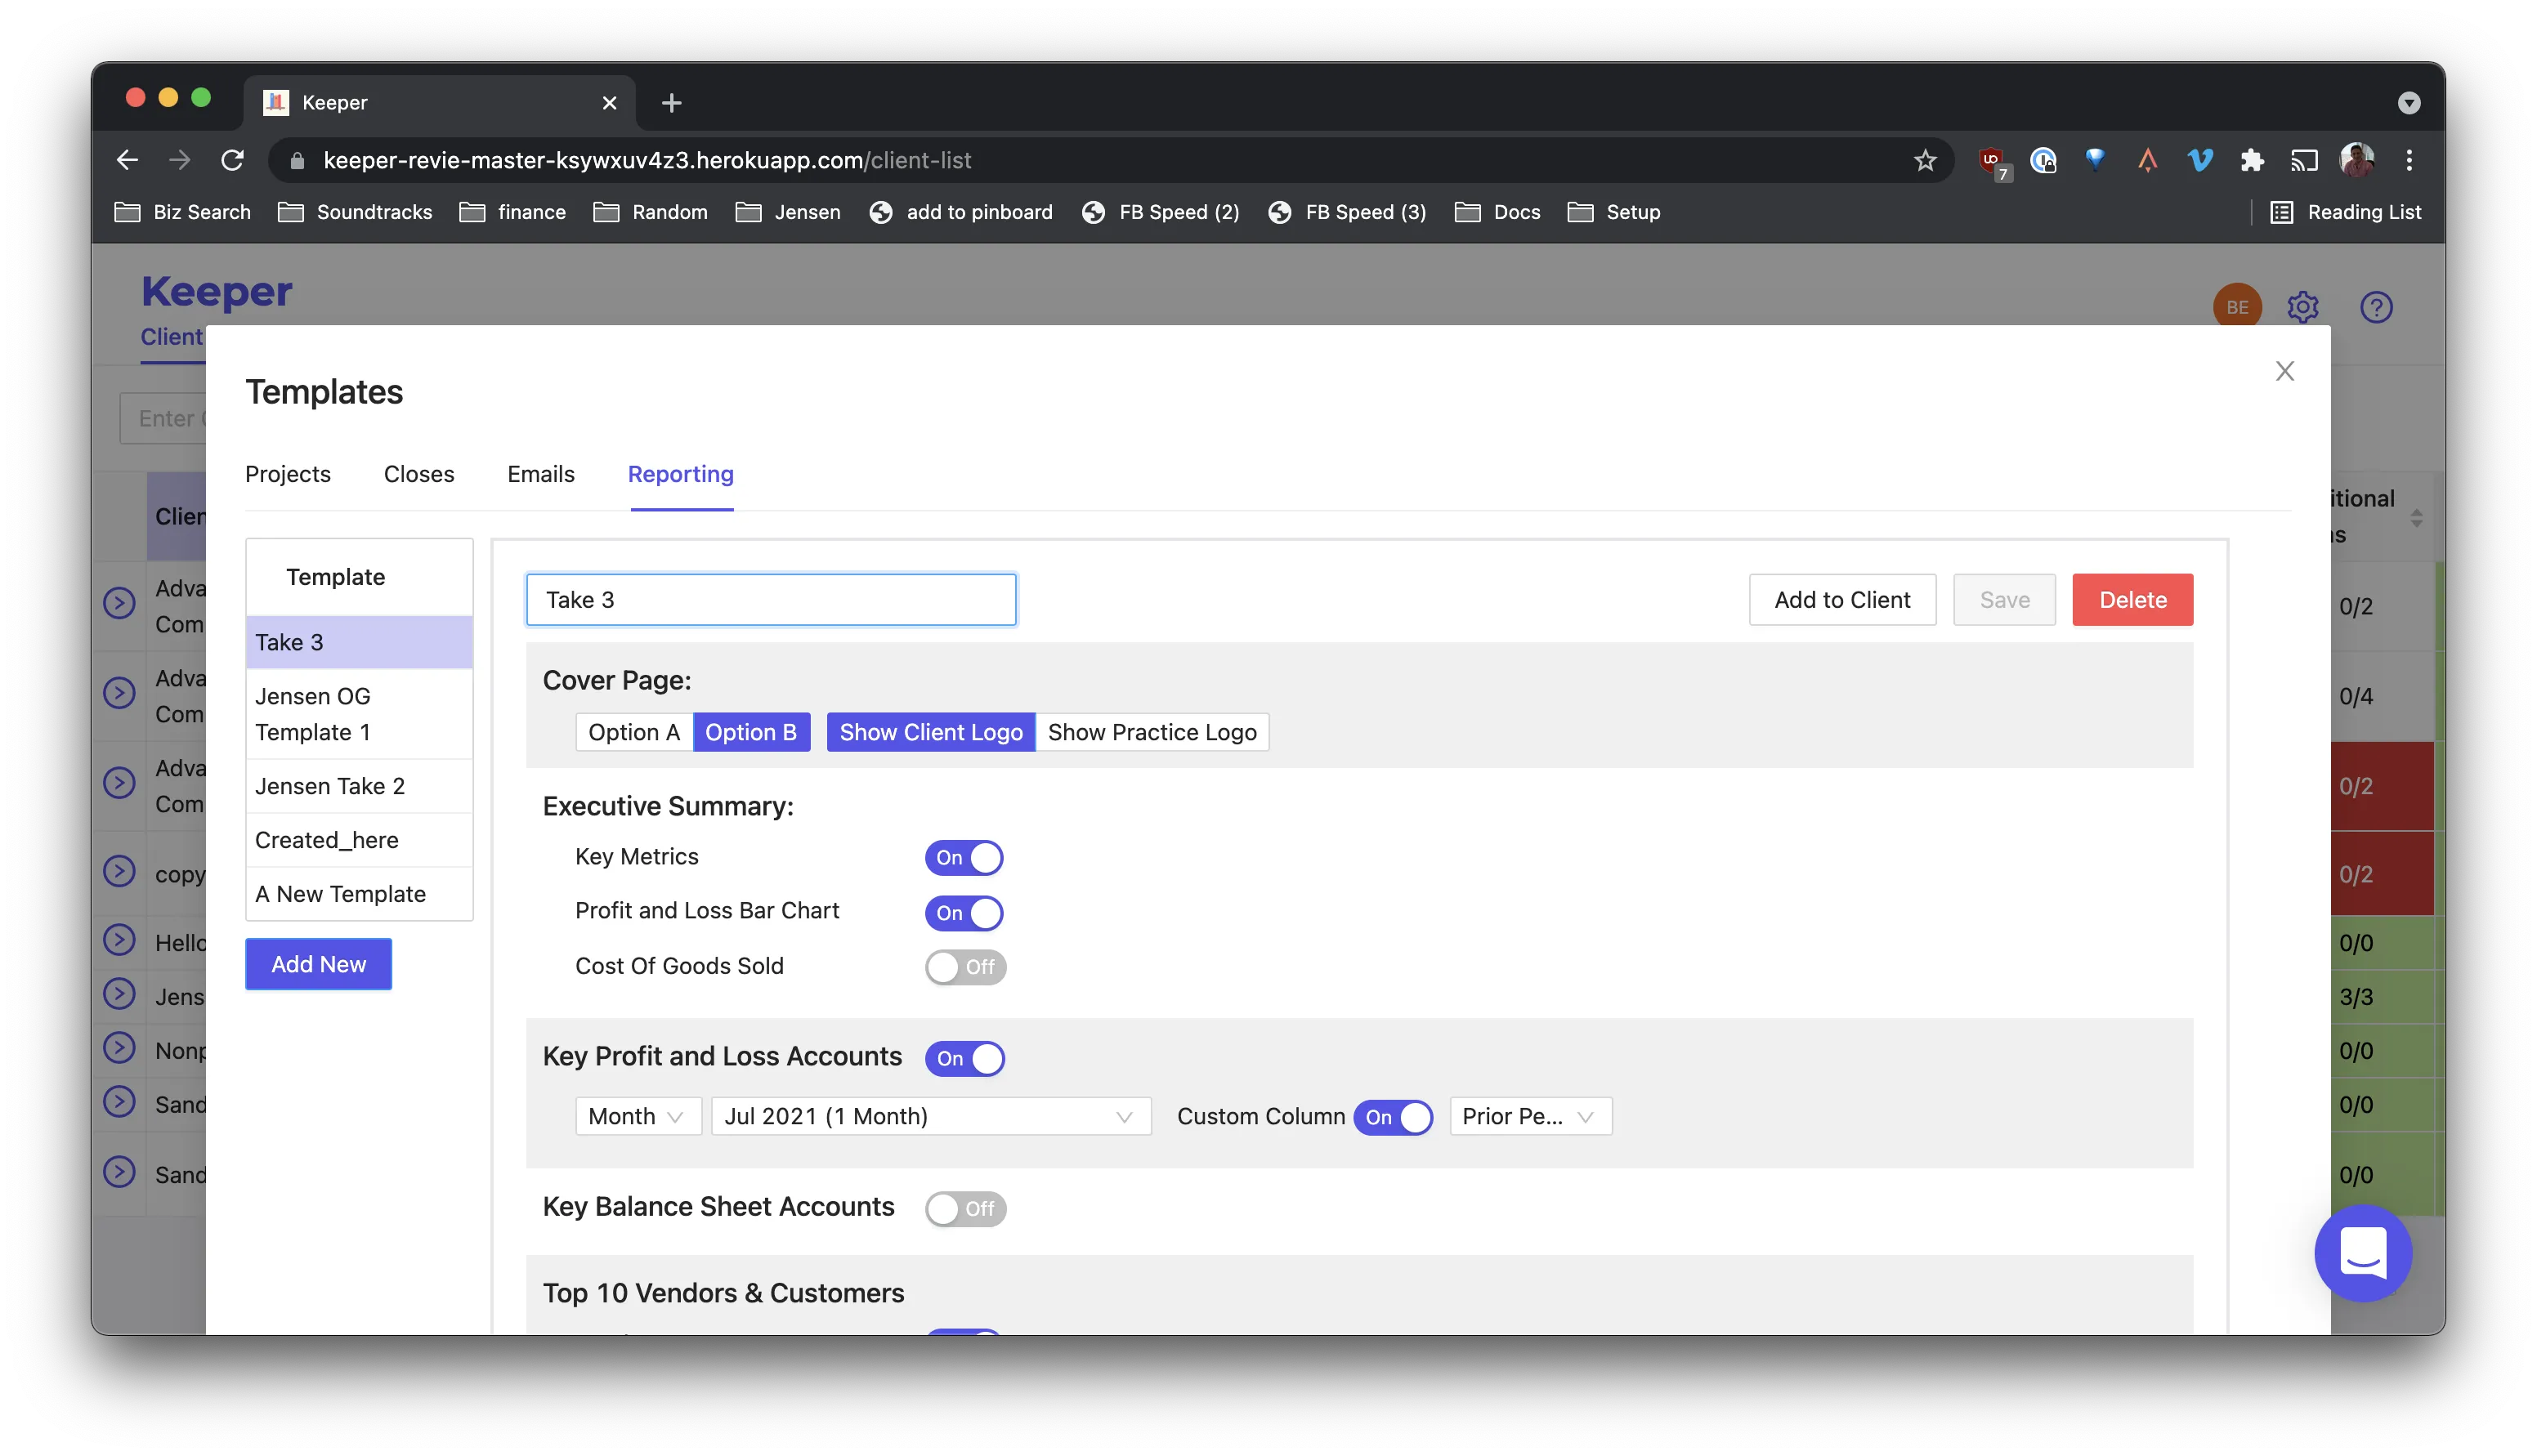Viewport: 2537px width, 1456px height.
Task: Open the browser extensions puzzle icon
Action: click(x=2252, y=160)
